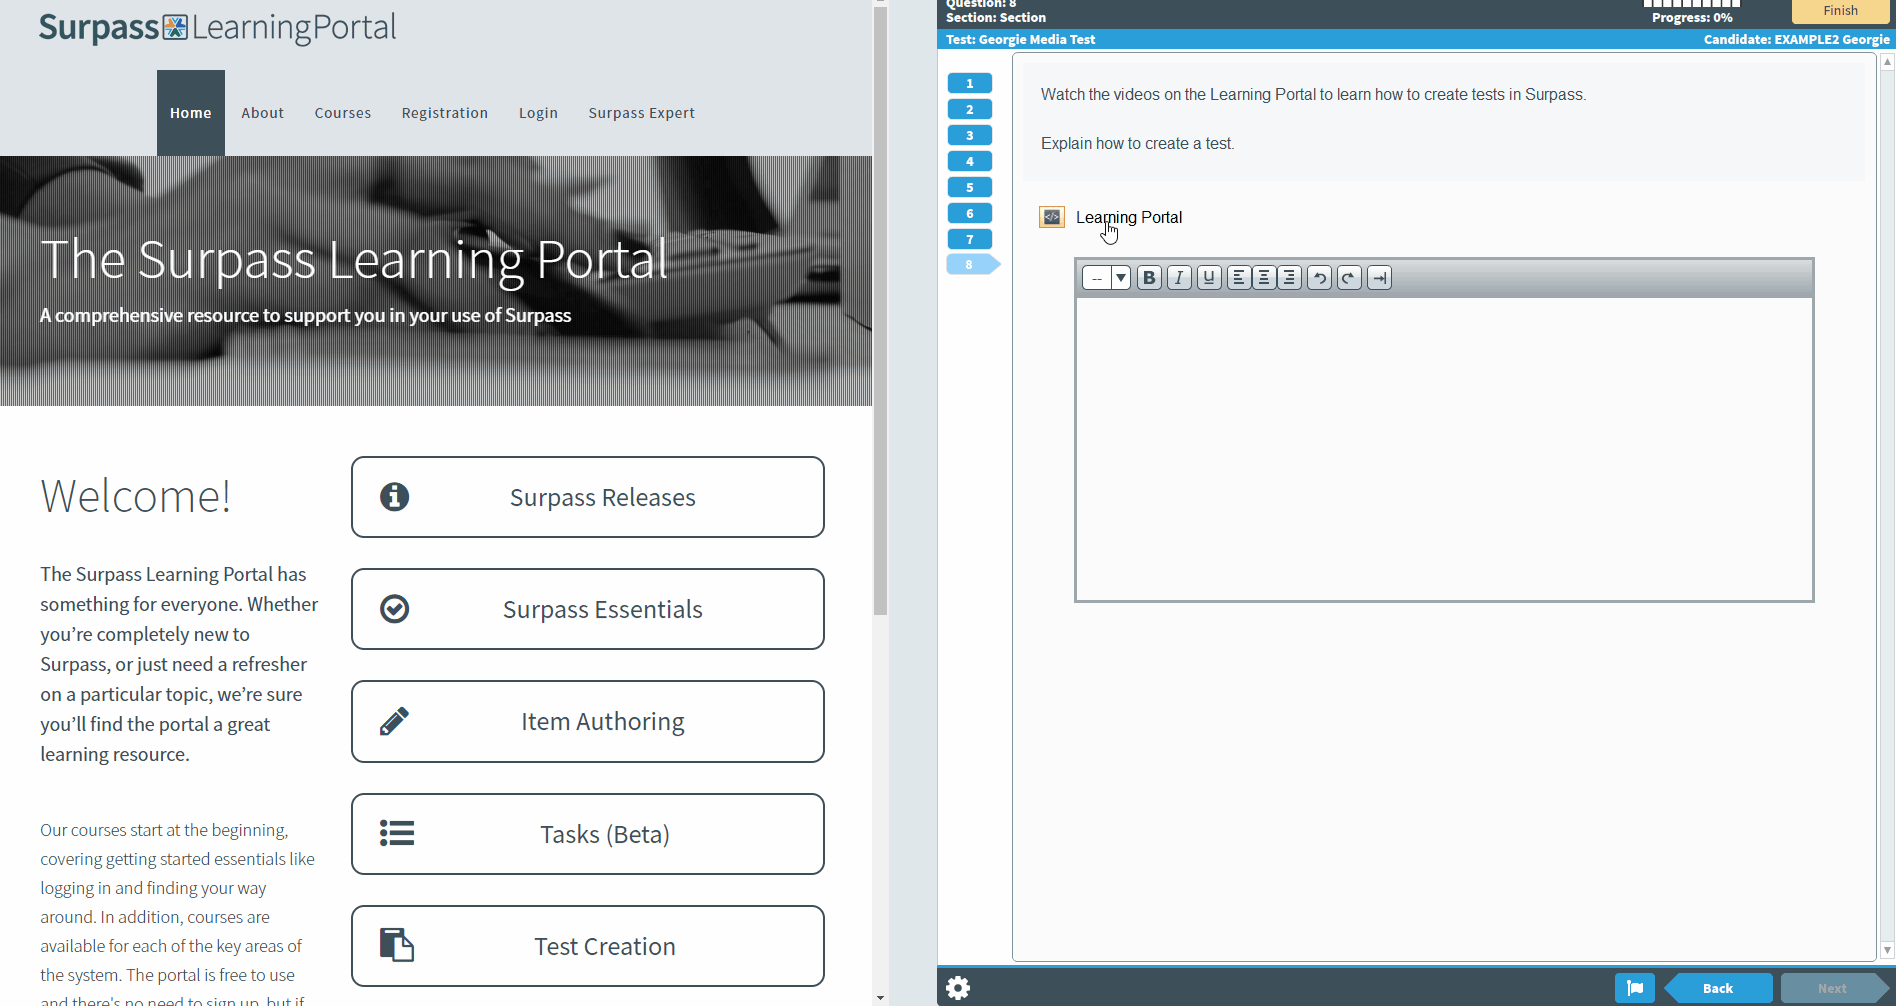Open the Tasks (Beta) course
The width and height of the screenshot is (1896, 1006).
pos(588,834)
